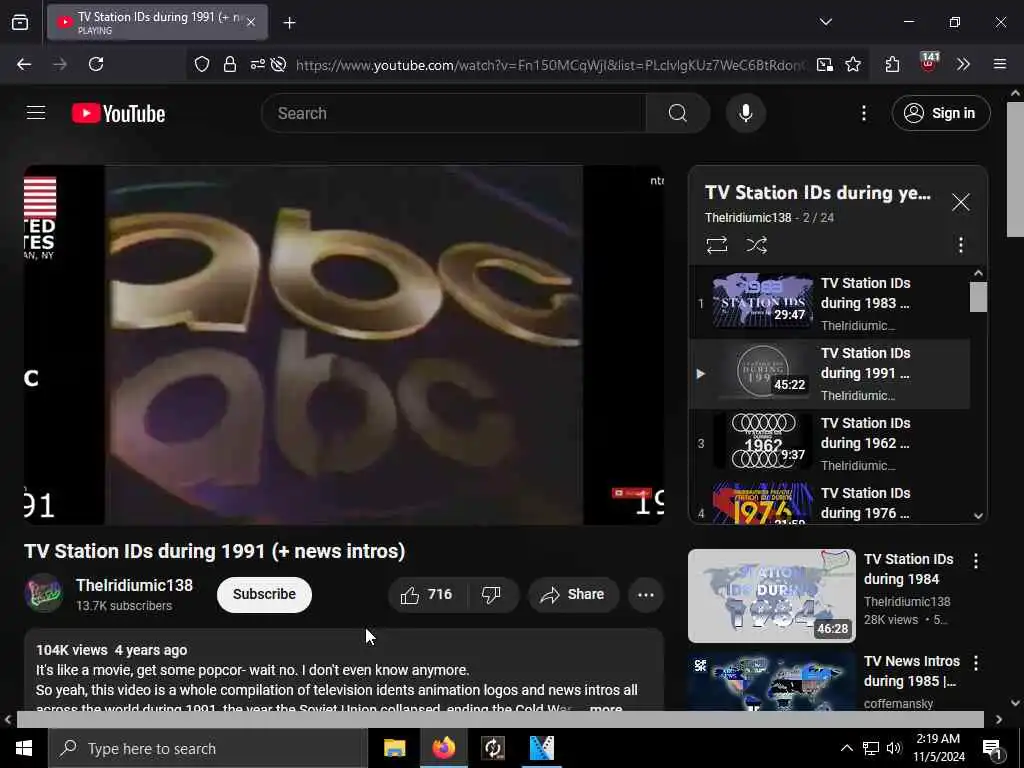Screen dimensions: 1024x768
Task: Select the YouTube URL address field
Action: [x=550, y=65]
